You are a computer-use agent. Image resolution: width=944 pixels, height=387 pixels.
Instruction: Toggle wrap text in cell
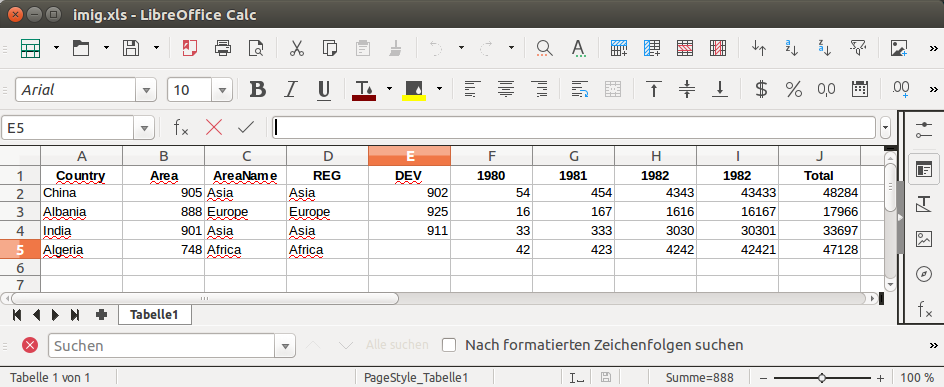point(580,90)
